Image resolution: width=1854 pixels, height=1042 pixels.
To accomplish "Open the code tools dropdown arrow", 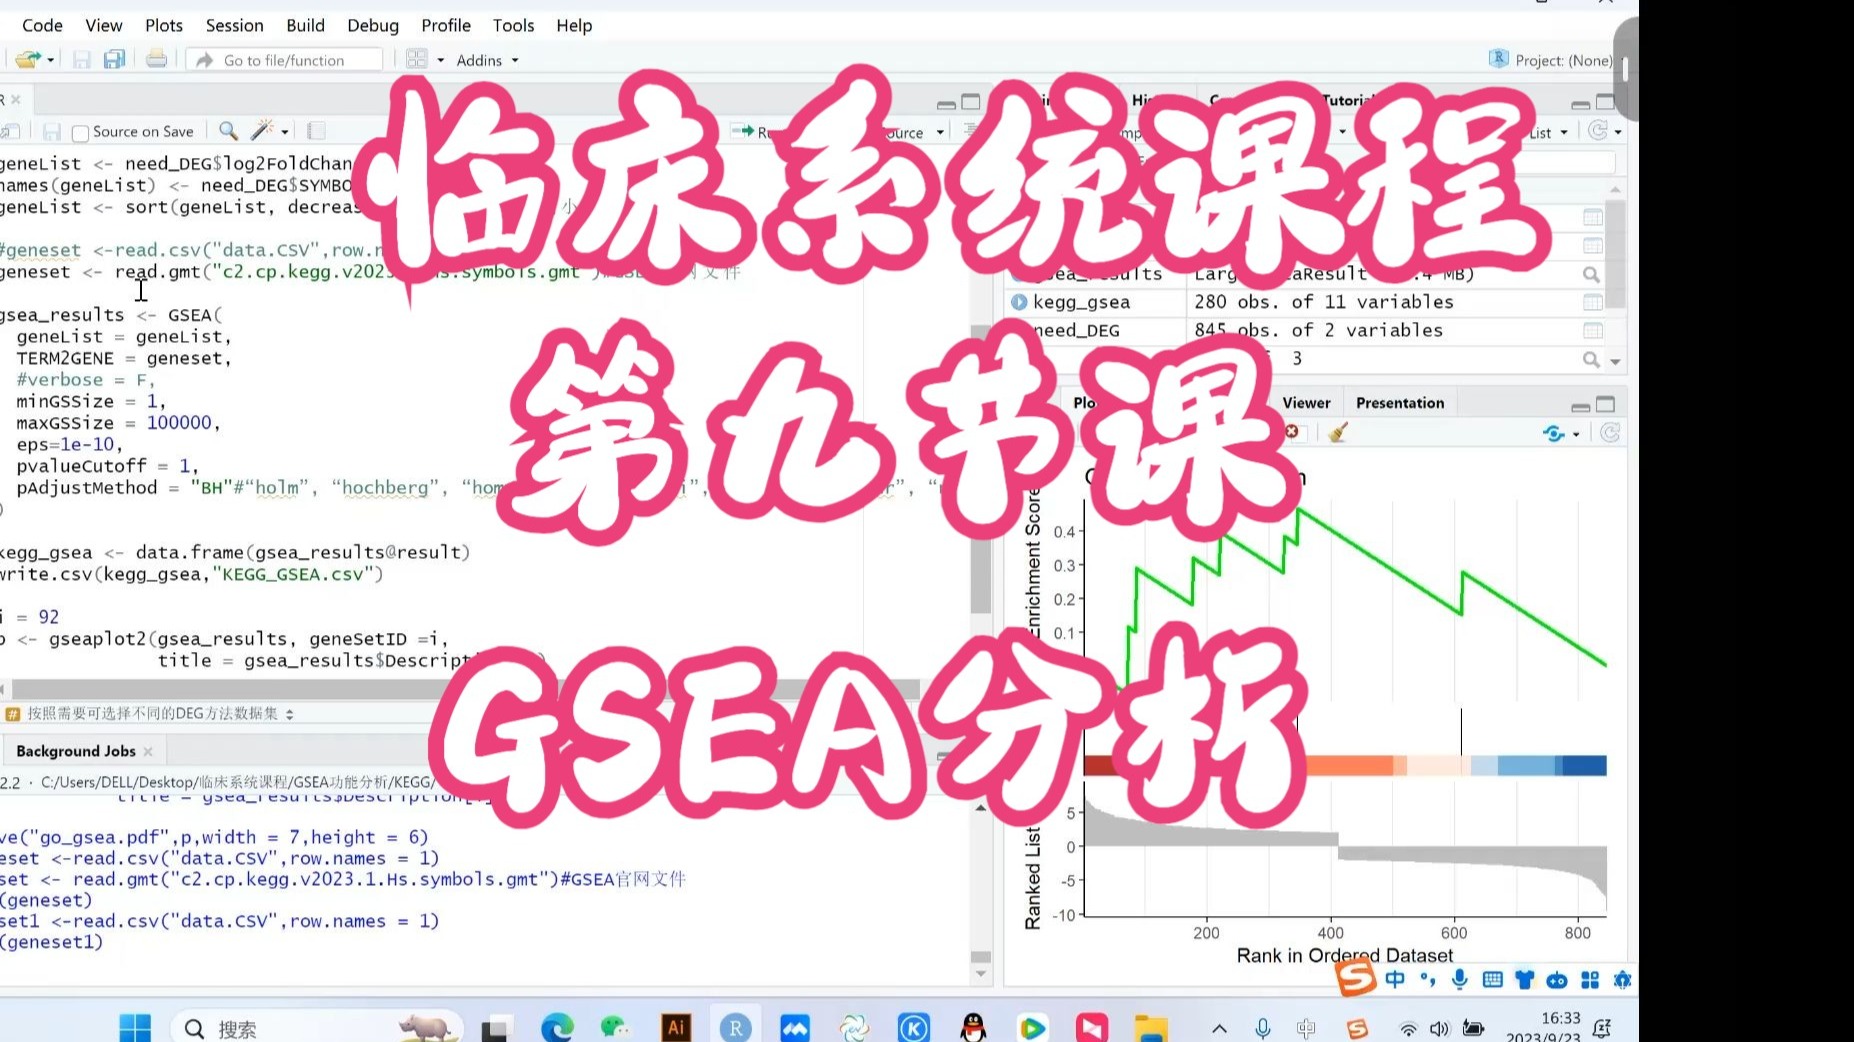I will point(282,131).
